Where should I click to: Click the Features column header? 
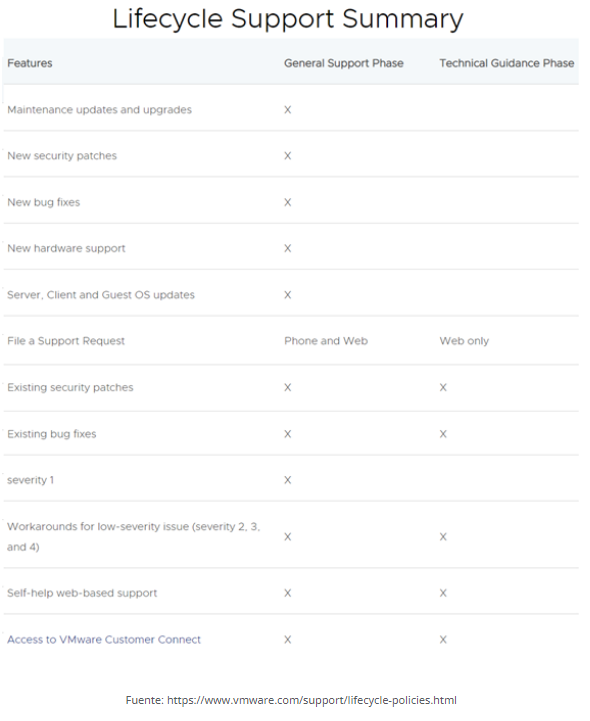[x=30, y=63]
